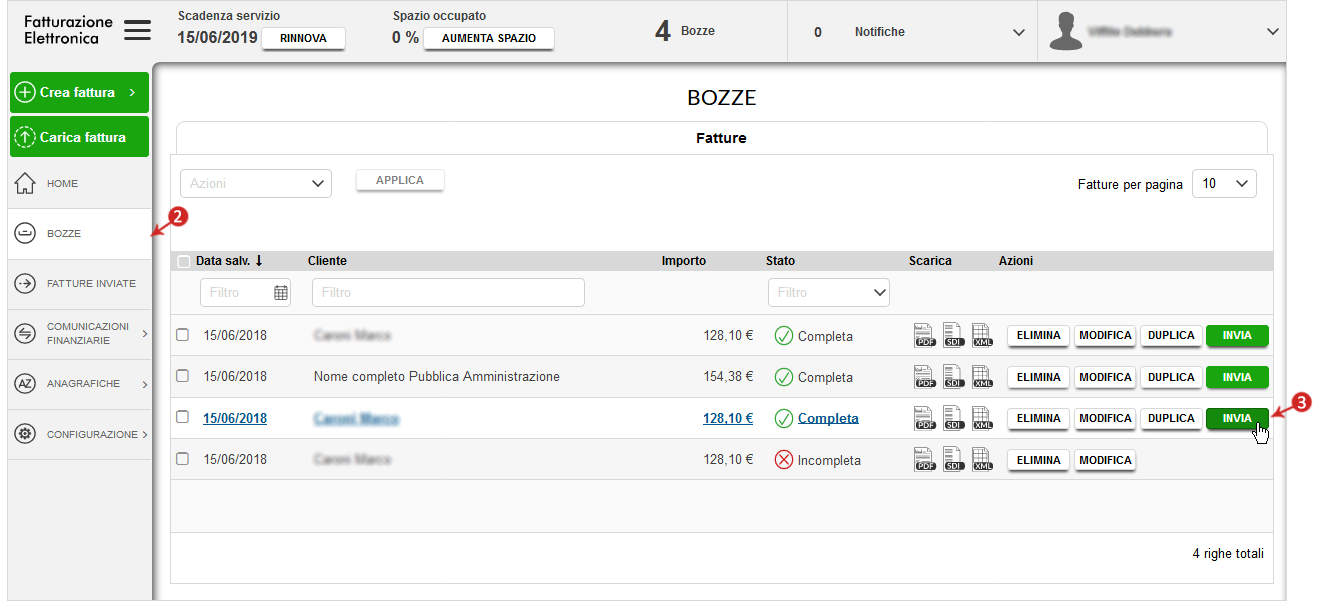Check the highlighted invoice row checkbox
1320x601 pixels.
[182, 417]
